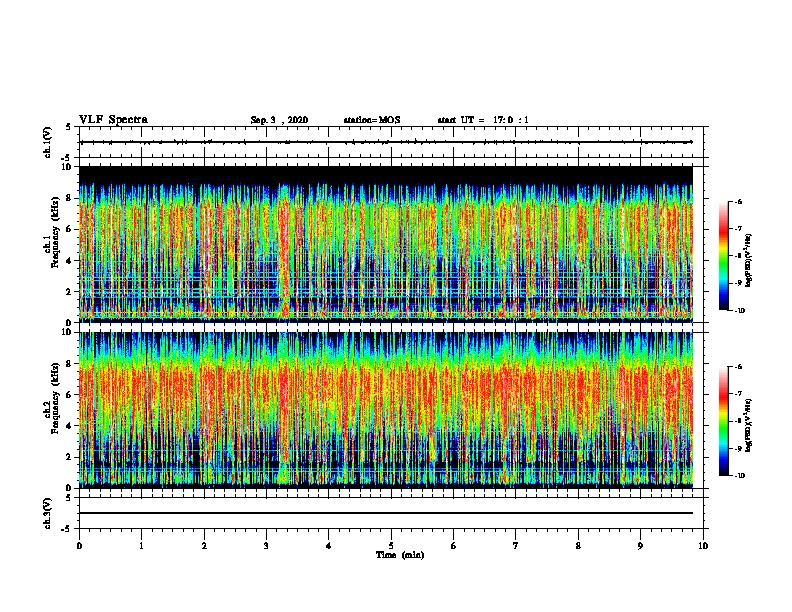Click the ch.1 spectrogram plot area
792x612 pixels.
(386, 244)
